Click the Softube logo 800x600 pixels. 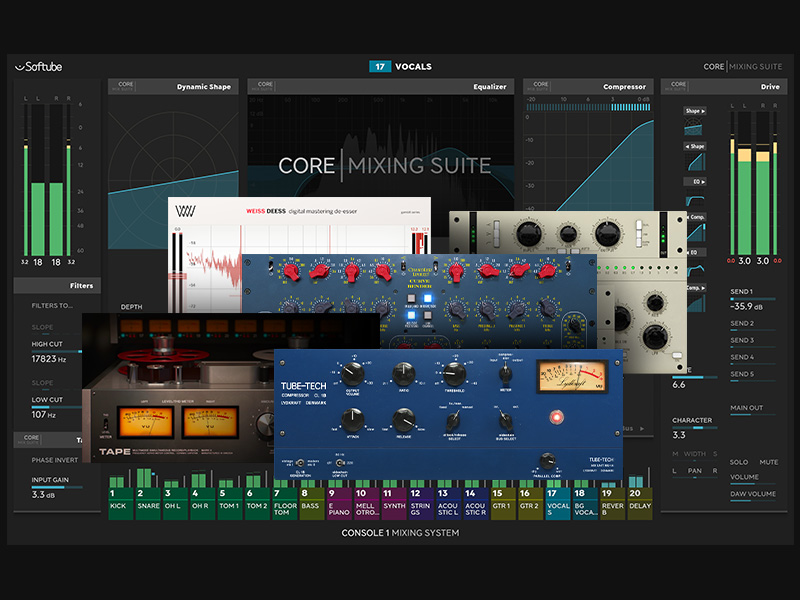click(x=40, y=67)
